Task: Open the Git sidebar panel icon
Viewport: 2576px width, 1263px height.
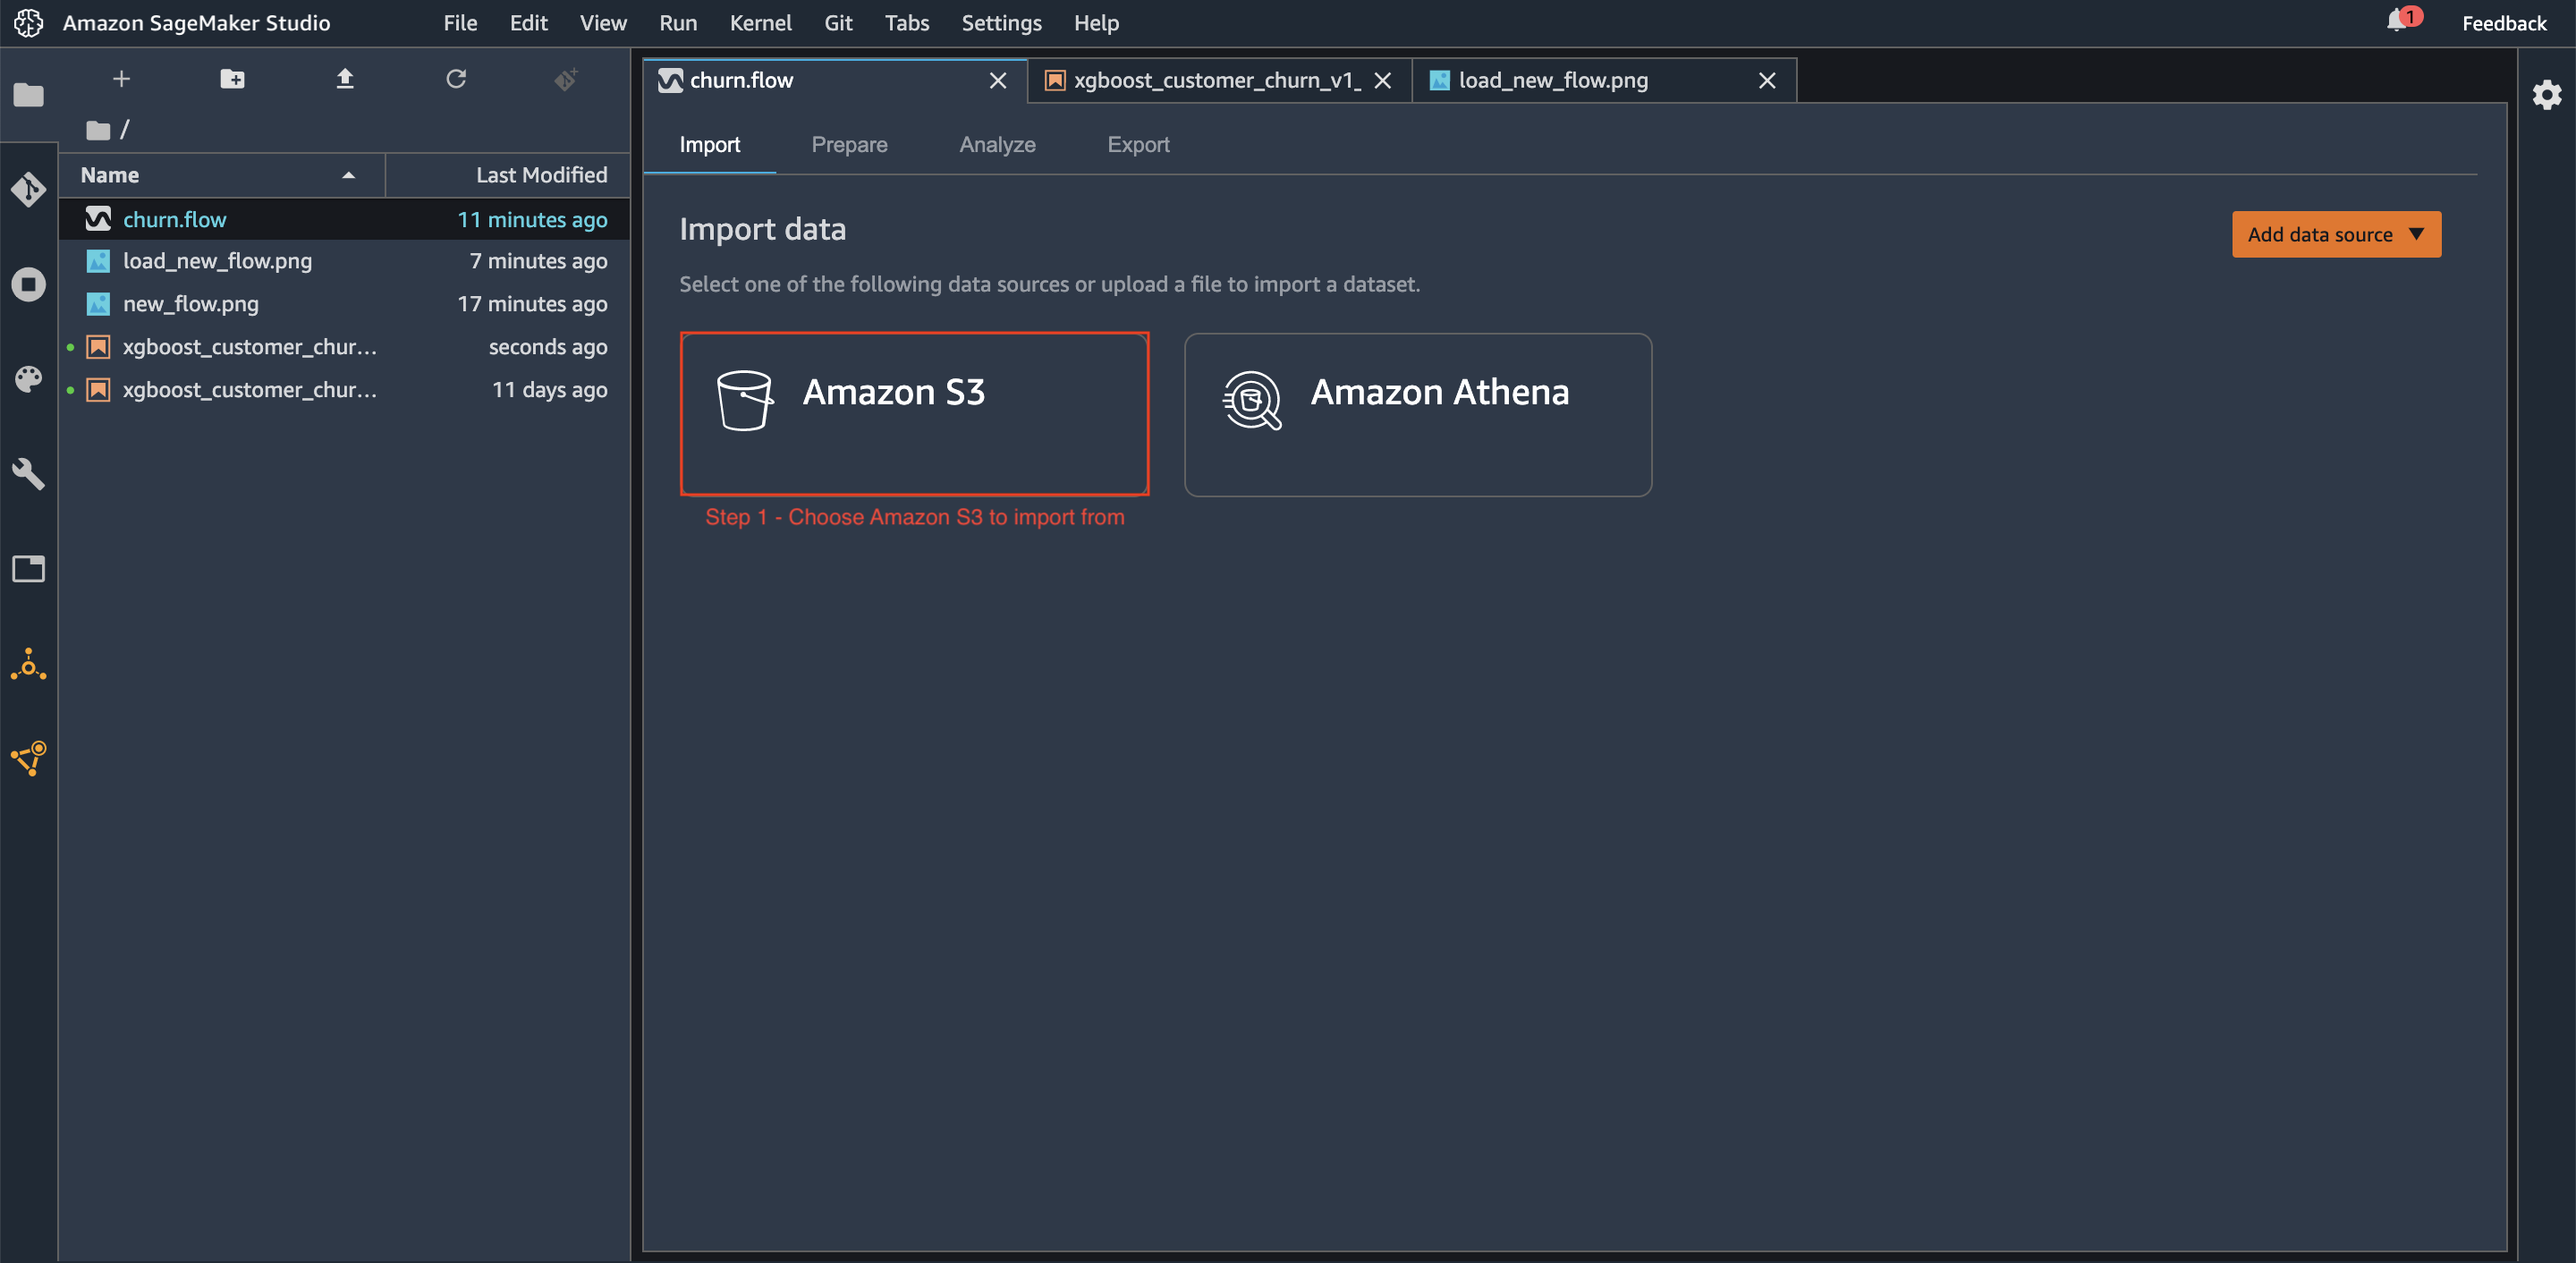Action: (x=28, y=189)
